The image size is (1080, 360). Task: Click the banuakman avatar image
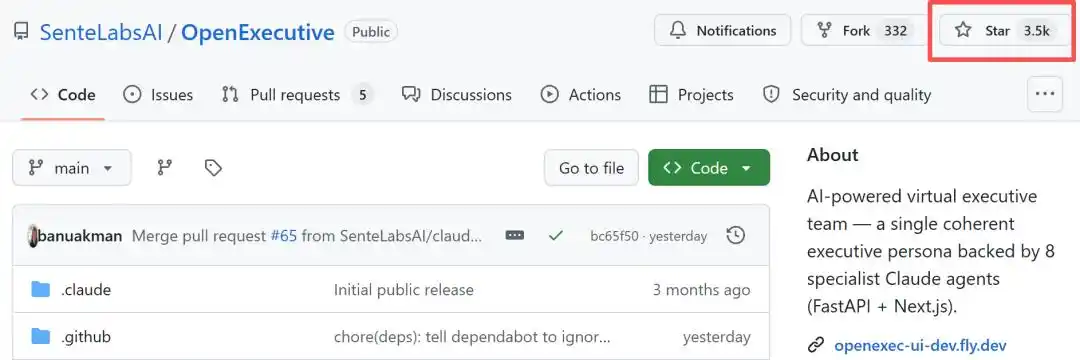point(32,236)
